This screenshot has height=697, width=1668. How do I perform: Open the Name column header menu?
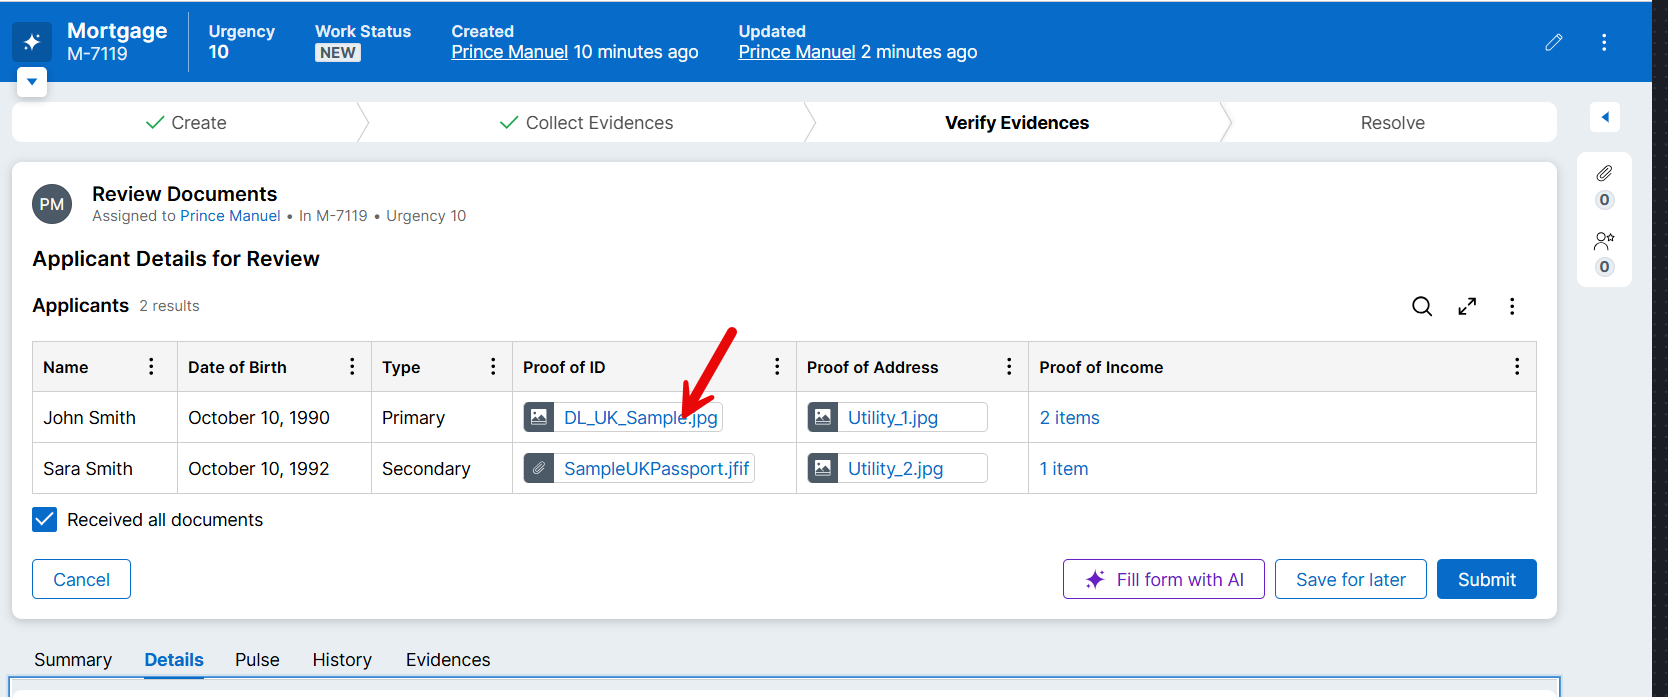coord(151,367)
